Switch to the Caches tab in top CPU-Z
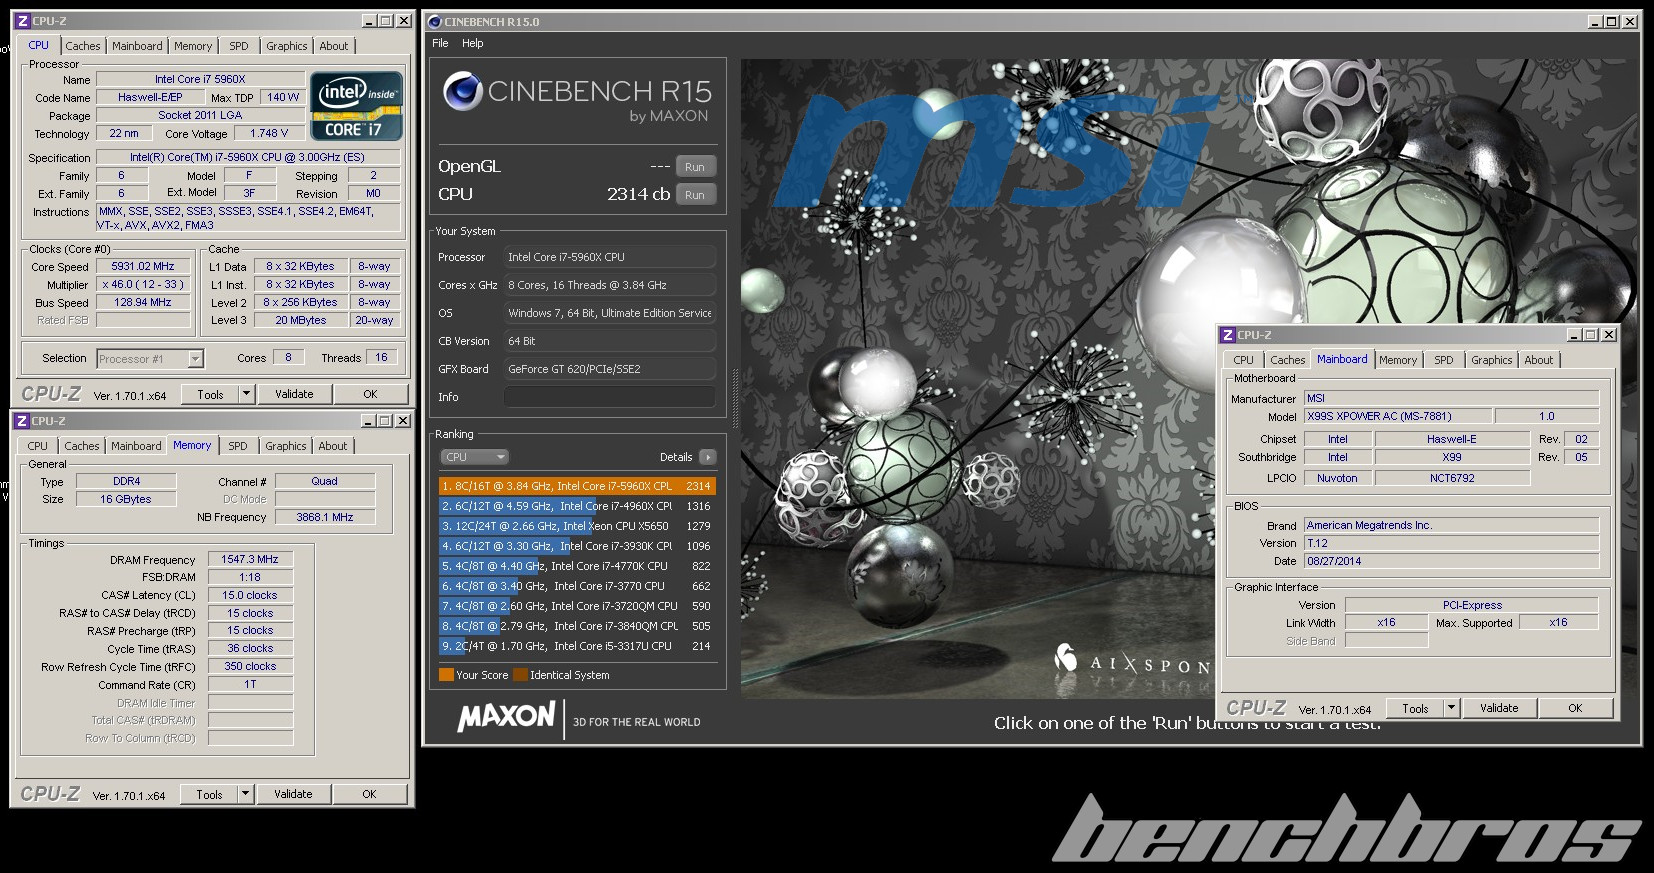Screen dimensions: 1654x873 (83, 46)
